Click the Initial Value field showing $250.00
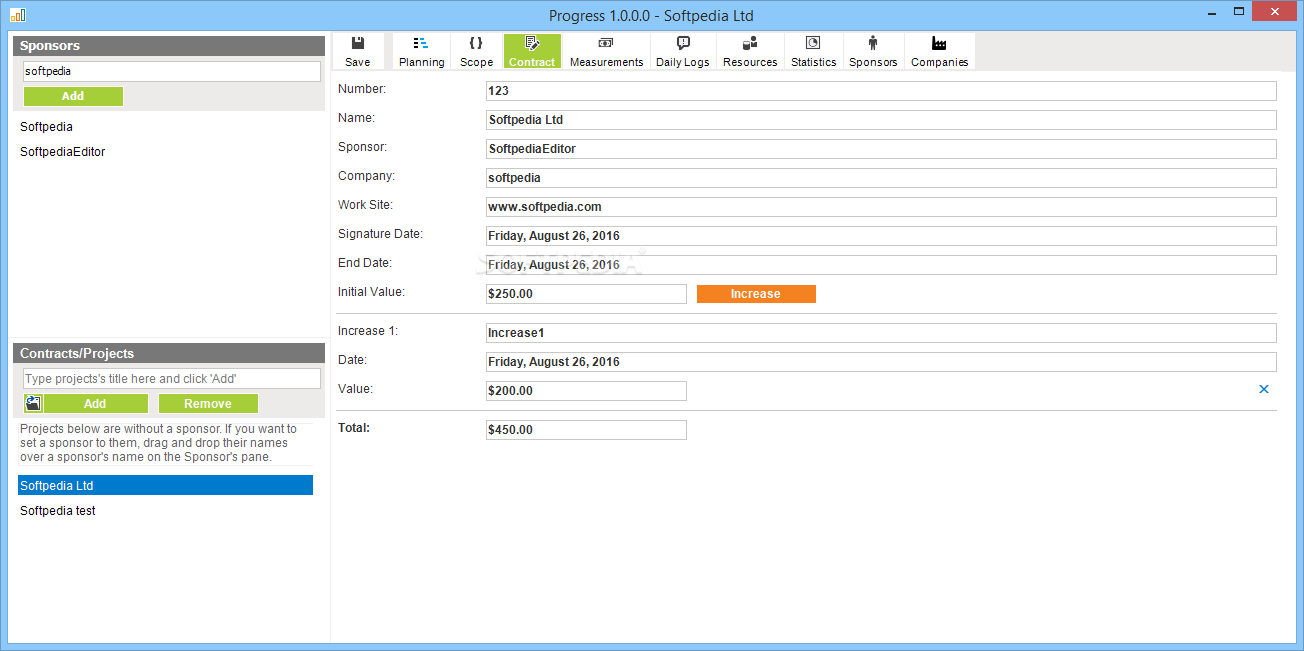Image resolution: width=1304 pixels, height=651 pixels. click(x=586, y=294)
